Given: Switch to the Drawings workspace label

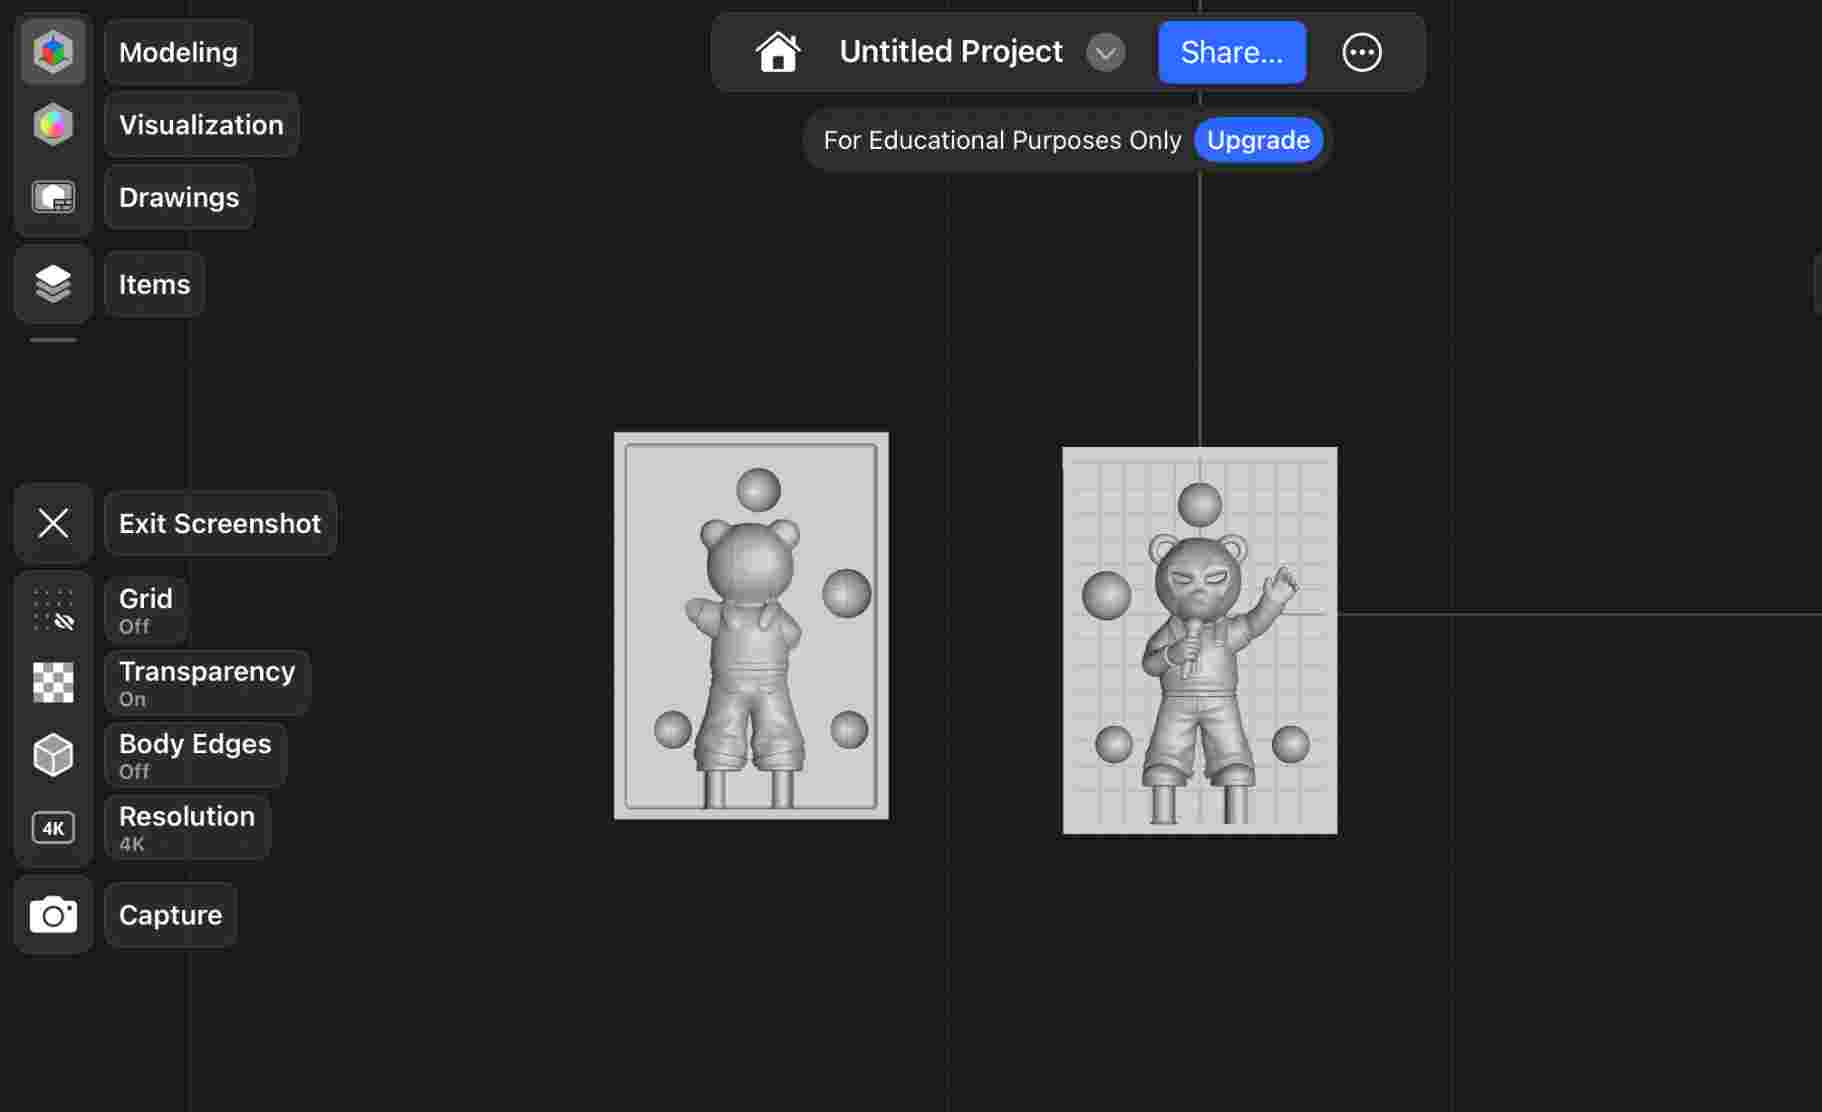Looking at the screenshot, I should (179, 197).
